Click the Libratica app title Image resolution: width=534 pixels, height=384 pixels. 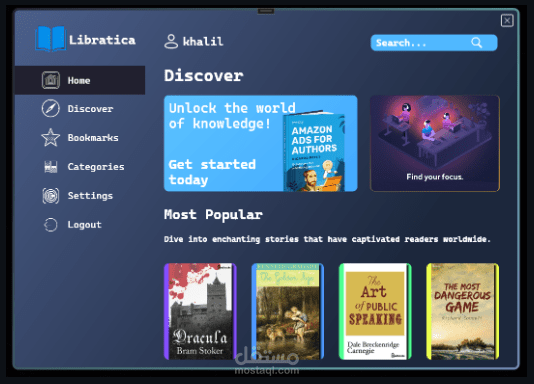102,40
